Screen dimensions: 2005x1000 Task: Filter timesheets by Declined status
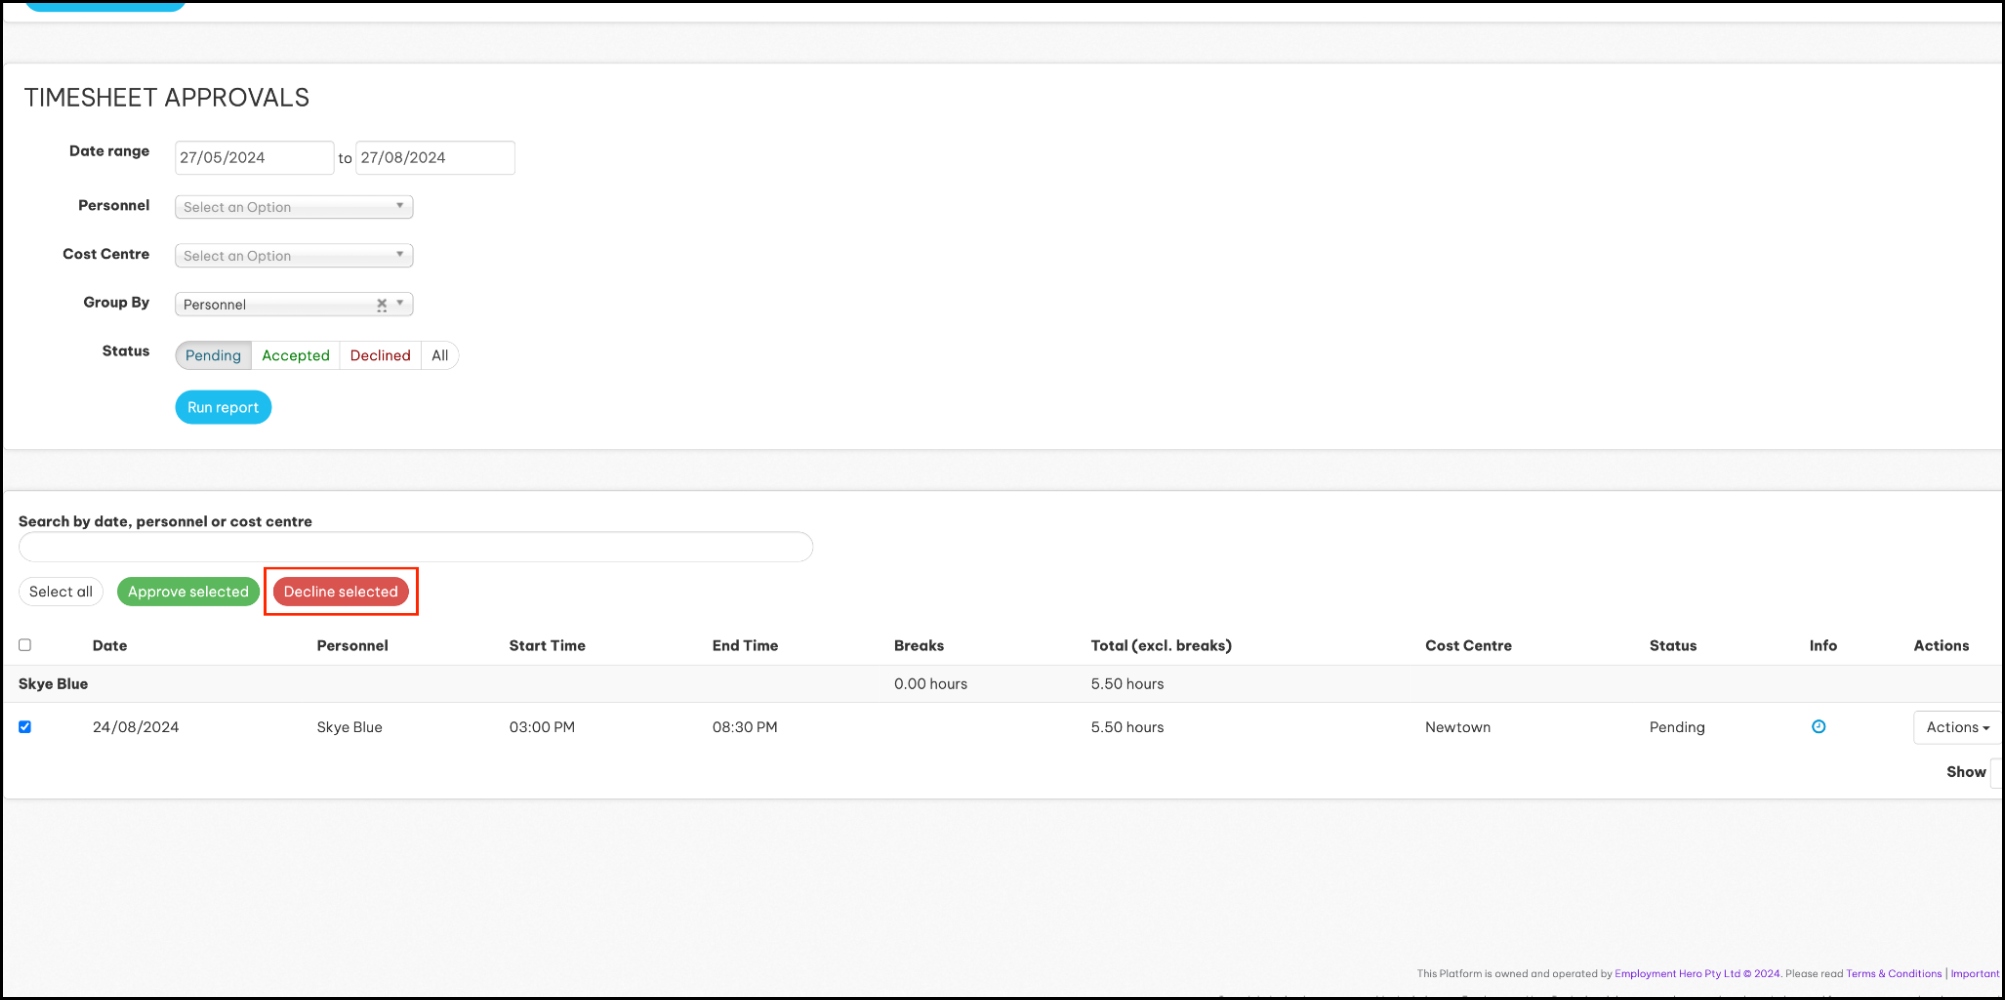click(380, 355)
